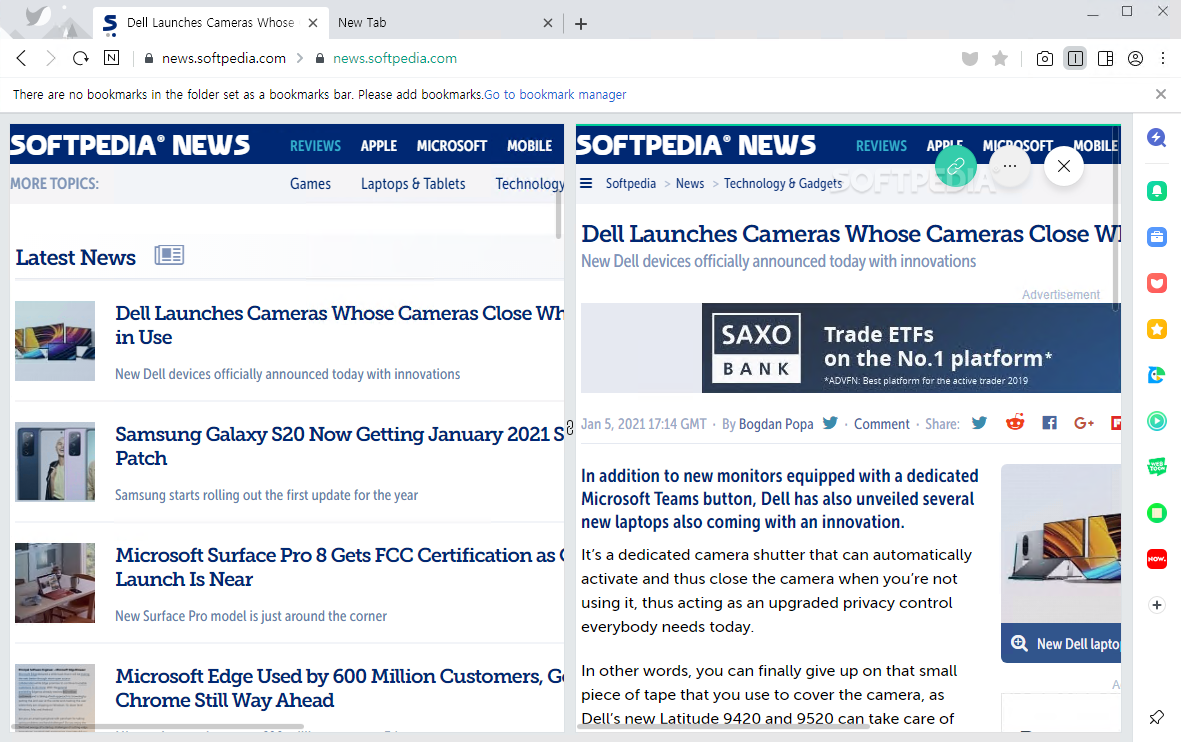Open MICROSOFT in the left pane menu

pos(452,145)
